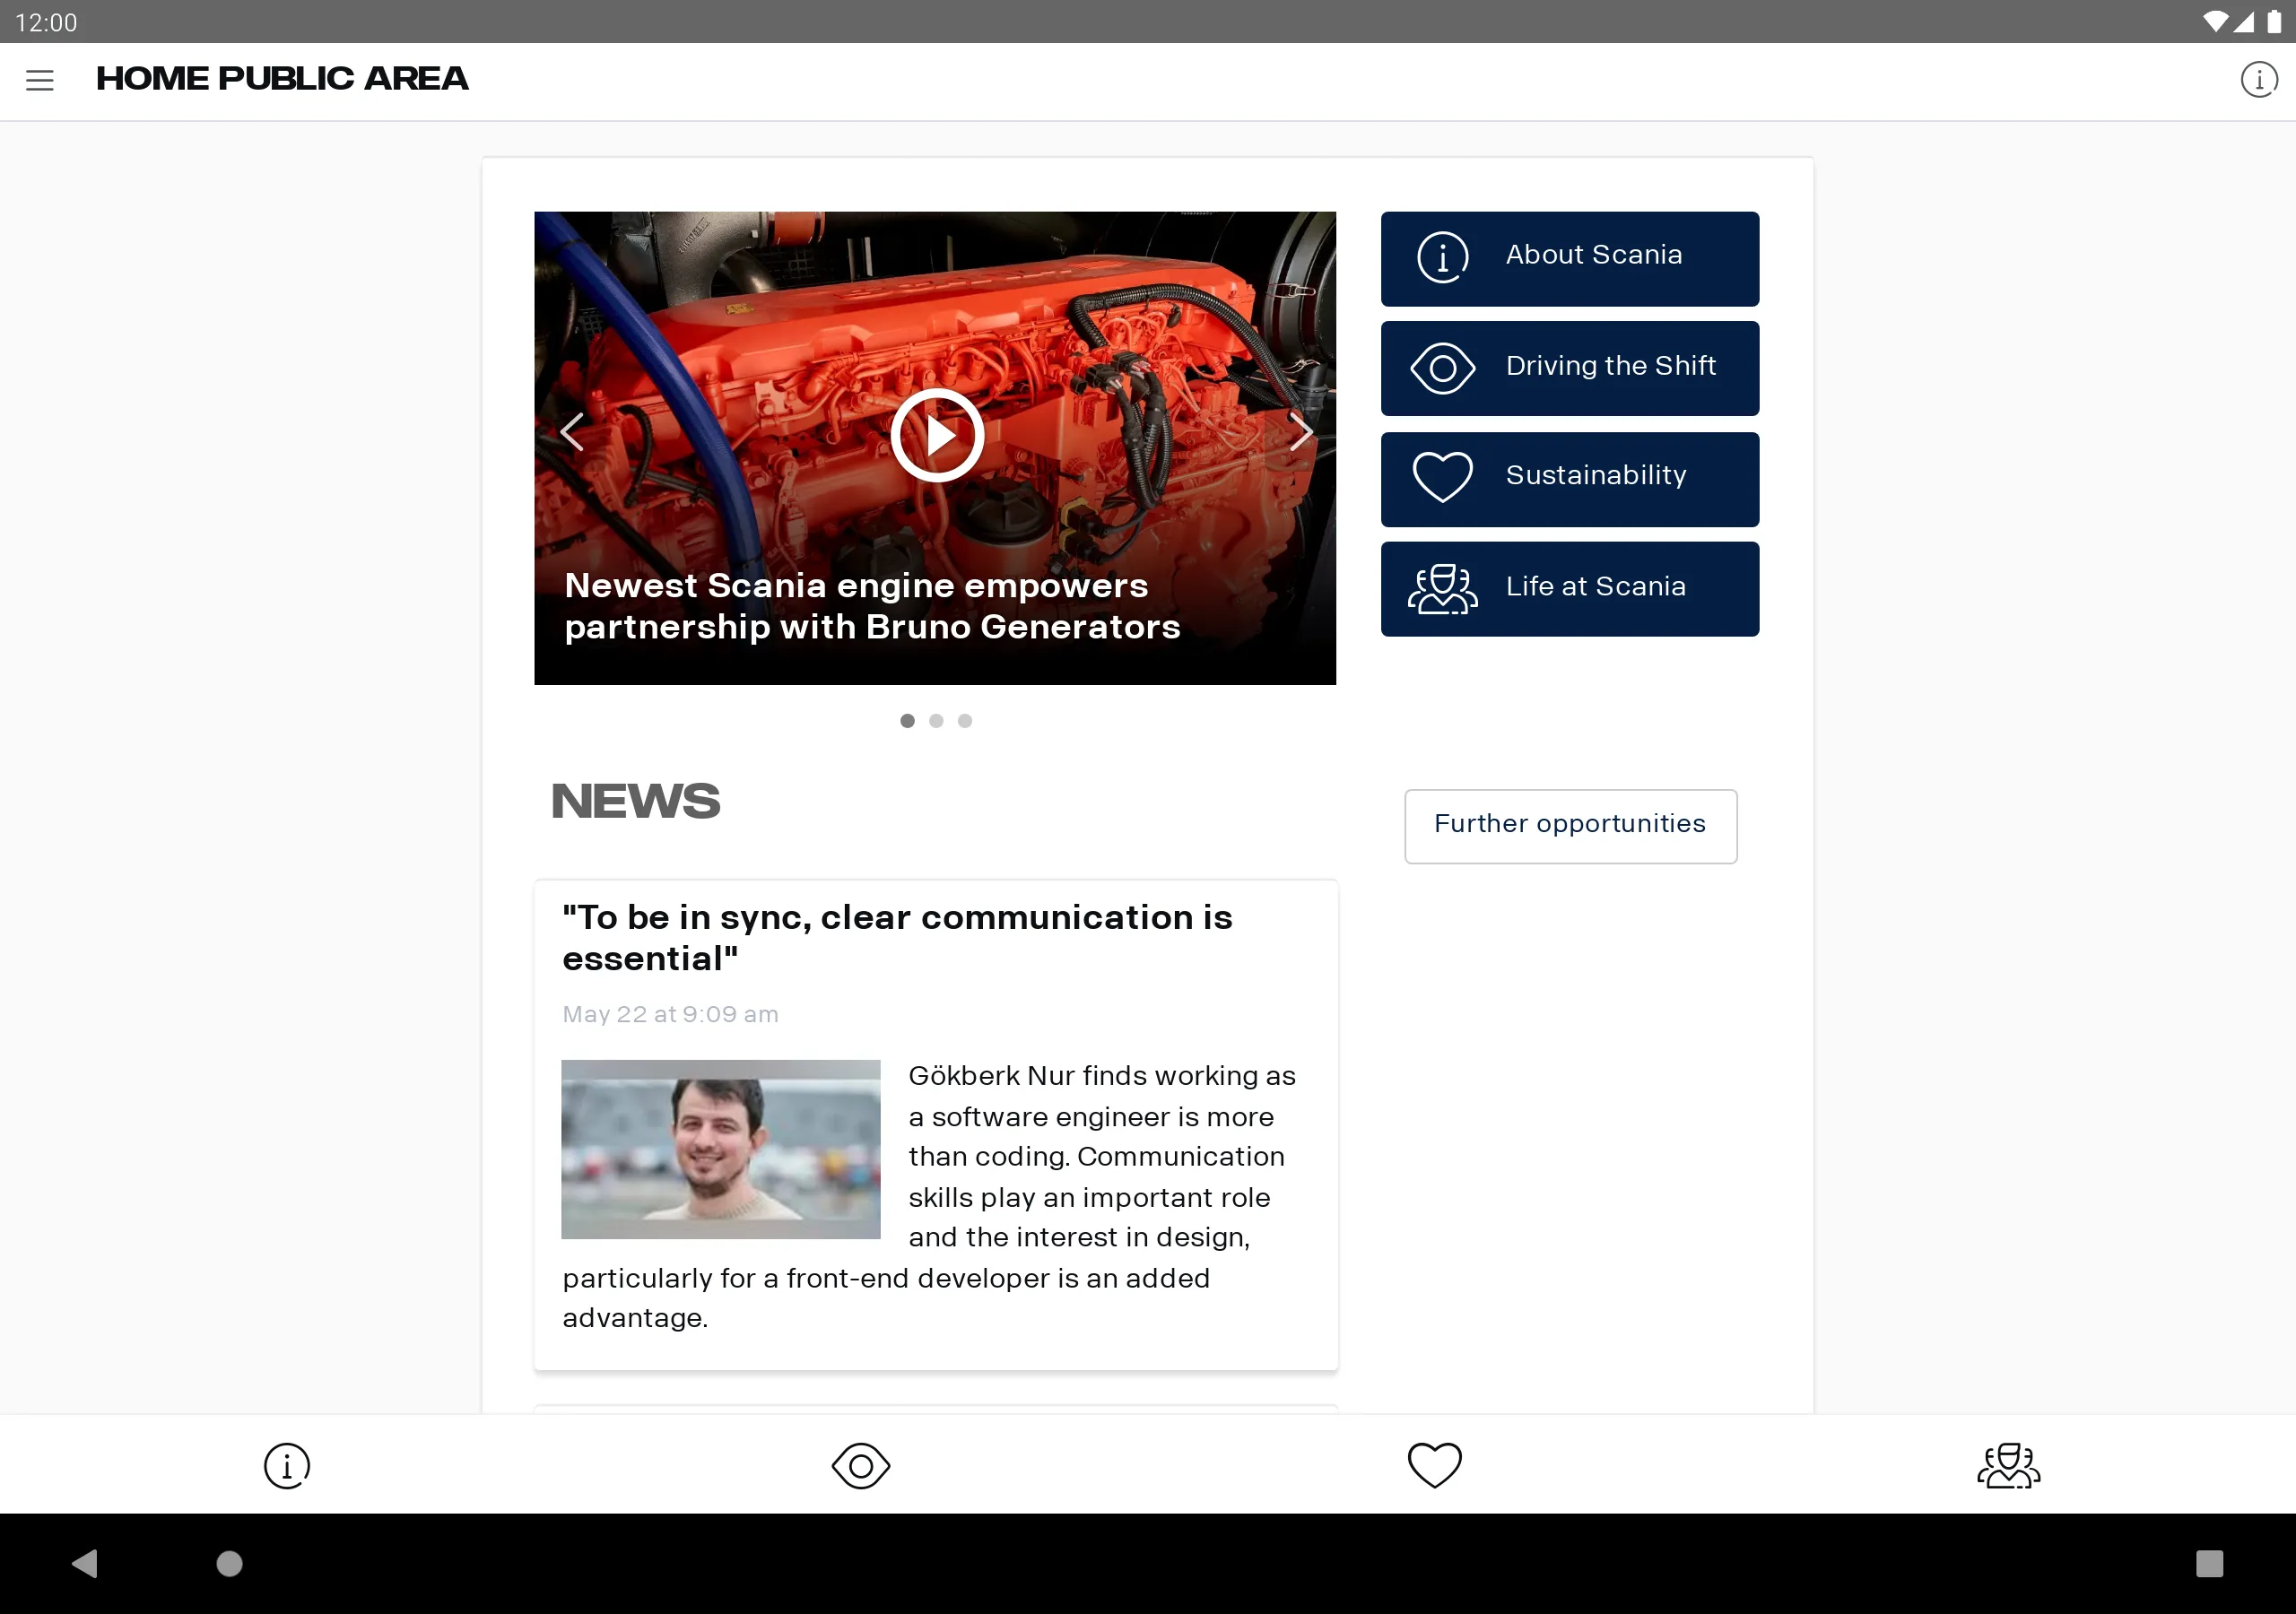Toggle first carousel dot indicator
The width and height of the screenshot is (2296, 1614).
click(909, 720)
